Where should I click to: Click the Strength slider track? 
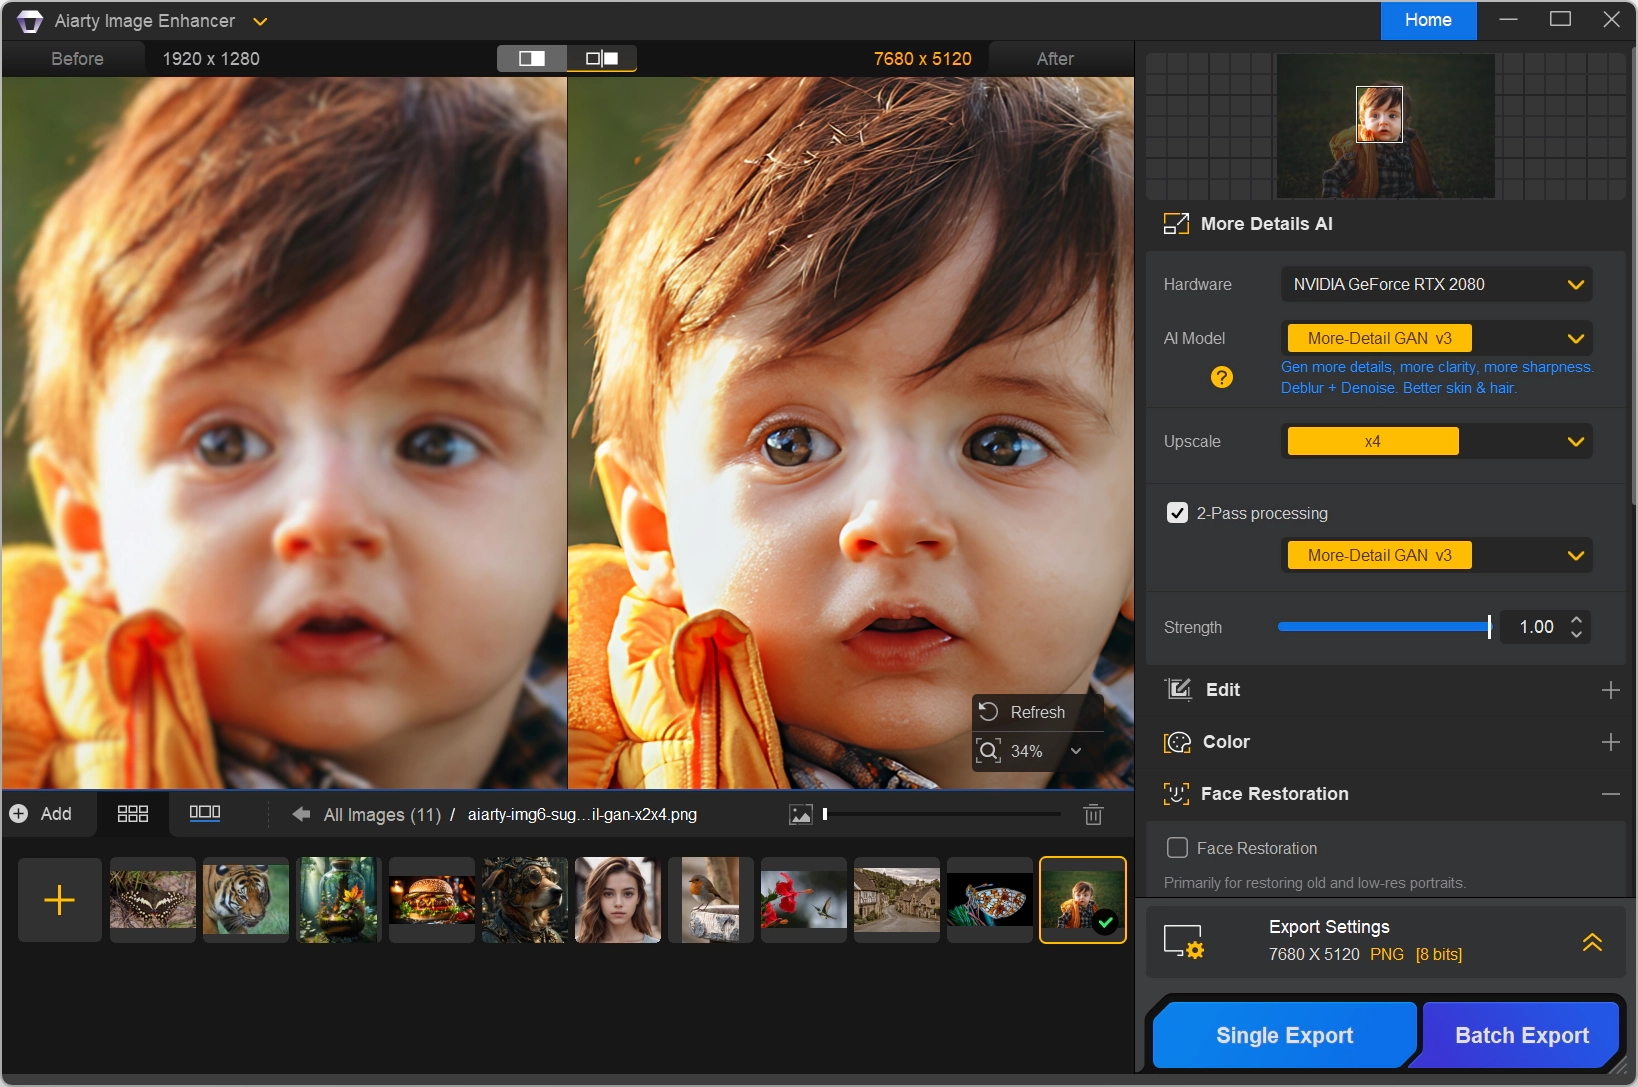pyautogui.click(x=1384, y=627)
